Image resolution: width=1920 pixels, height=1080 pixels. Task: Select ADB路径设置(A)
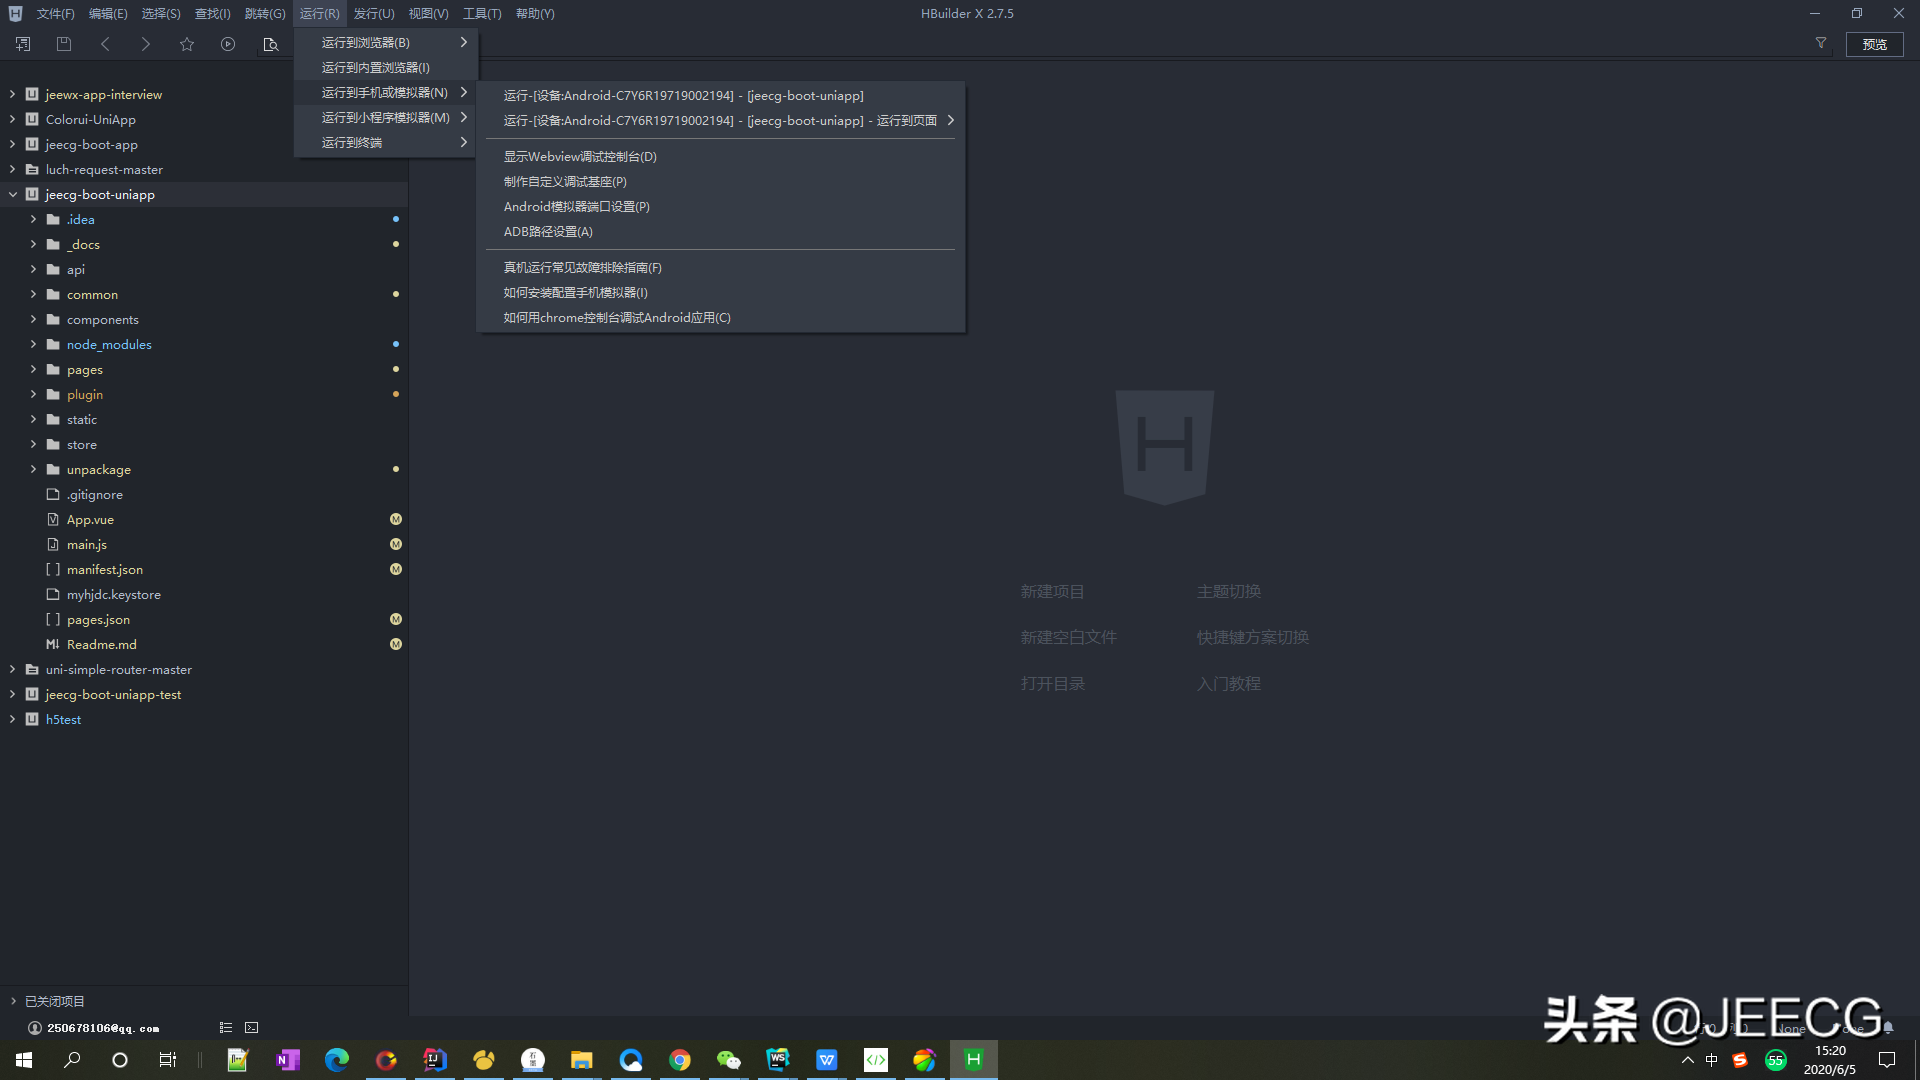click(720, 231)
